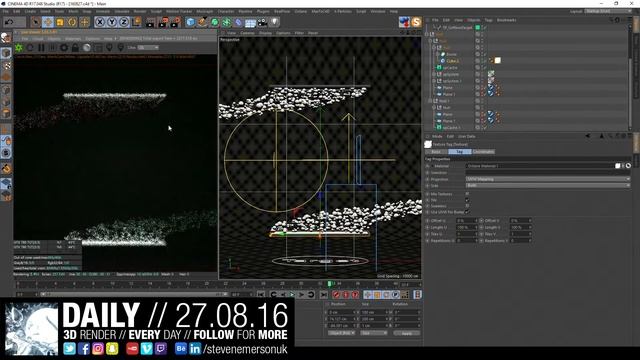
Task: Open the viewport Cameras menu
Action: pos(247,33)
